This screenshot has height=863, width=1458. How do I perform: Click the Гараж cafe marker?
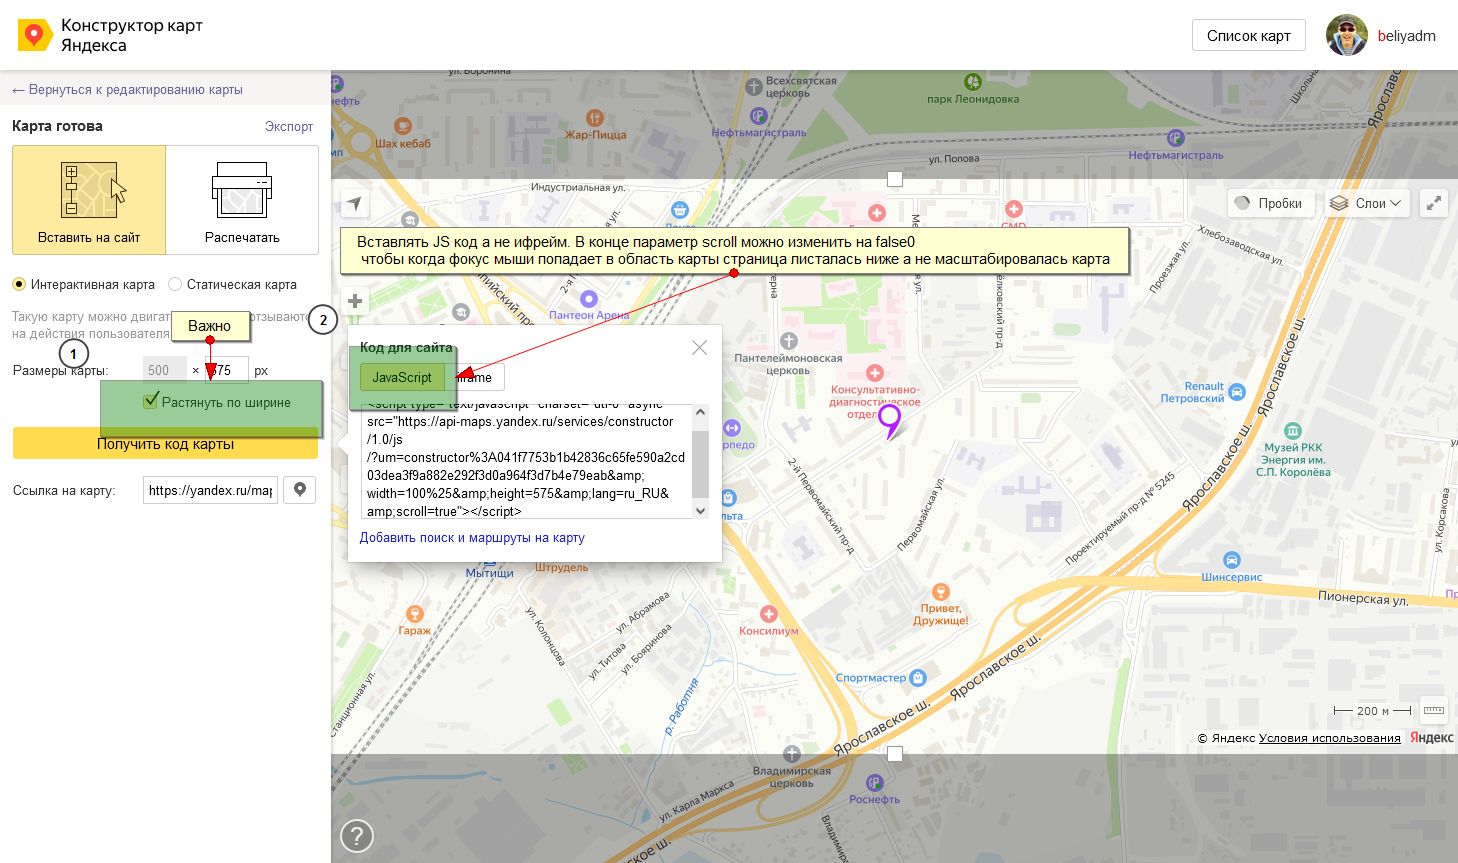click(x=414, y=614)
